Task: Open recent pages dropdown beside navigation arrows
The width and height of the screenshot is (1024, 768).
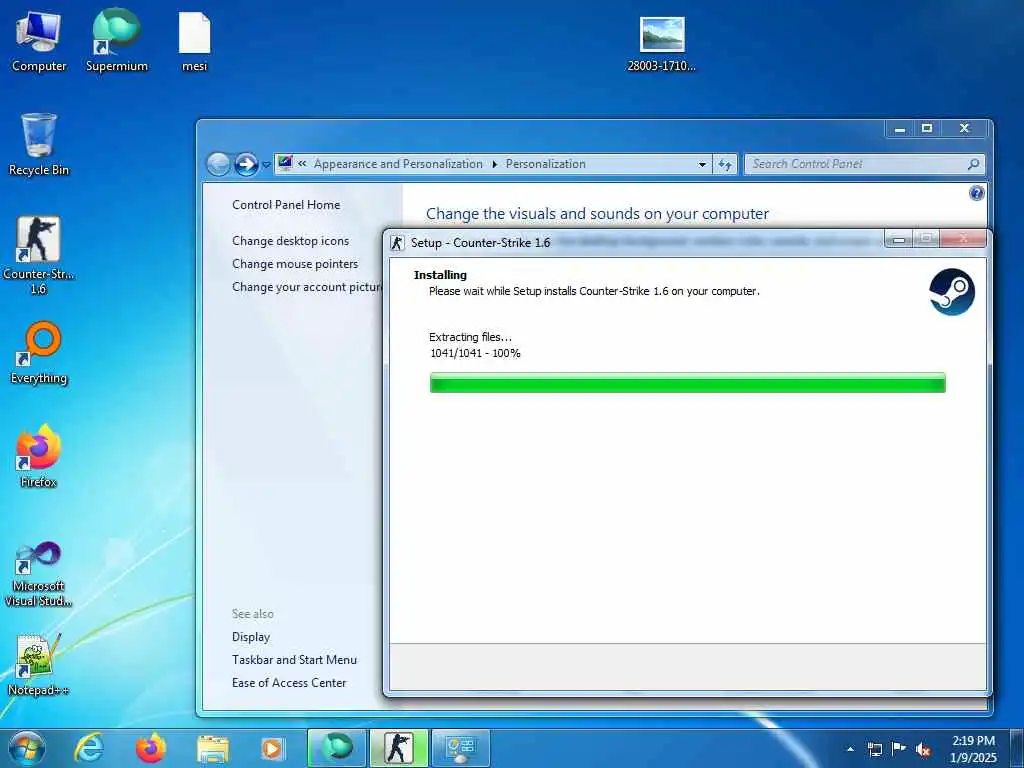Action: pyautogui.click(x=266, y=165)
